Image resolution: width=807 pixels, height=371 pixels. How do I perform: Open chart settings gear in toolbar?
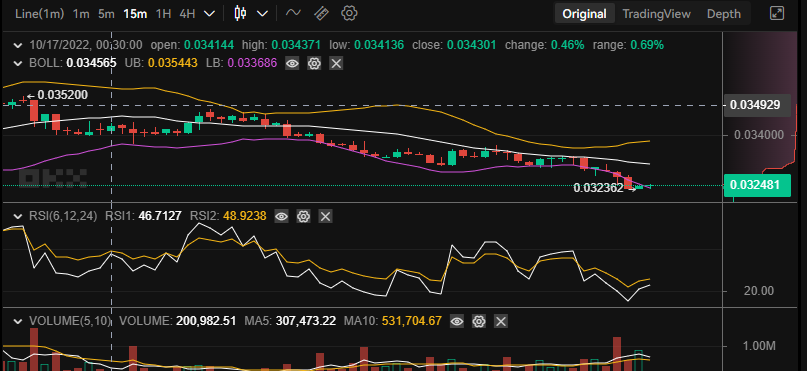[x=349, y=13]
